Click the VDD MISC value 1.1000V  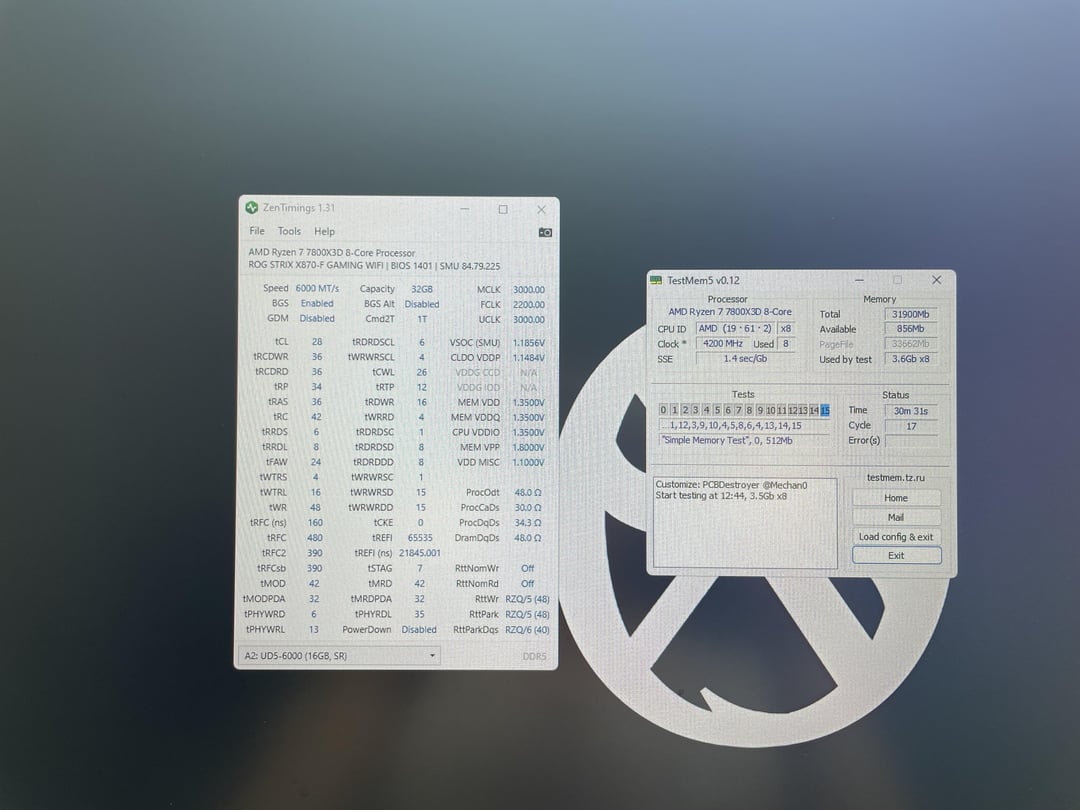click(528, 462)
